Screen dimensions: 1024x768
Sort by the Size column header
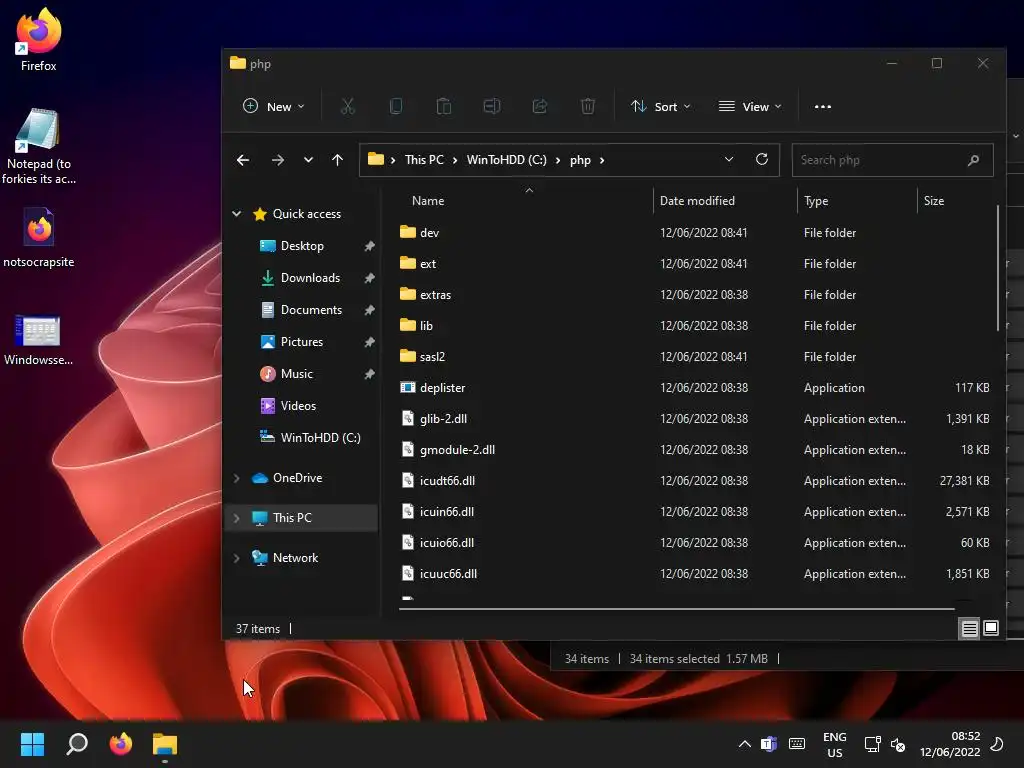pos(934,200)
